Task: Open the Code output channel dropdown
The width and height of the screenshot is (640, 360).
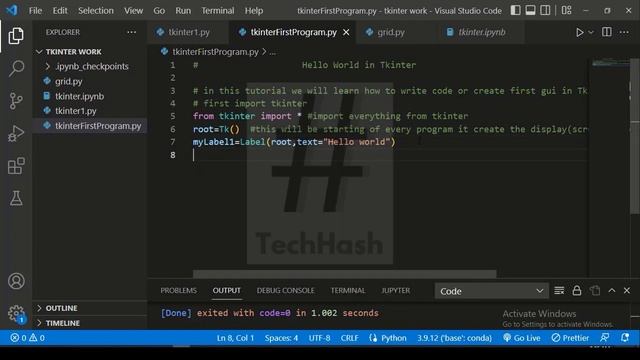Action: (491, 291)
